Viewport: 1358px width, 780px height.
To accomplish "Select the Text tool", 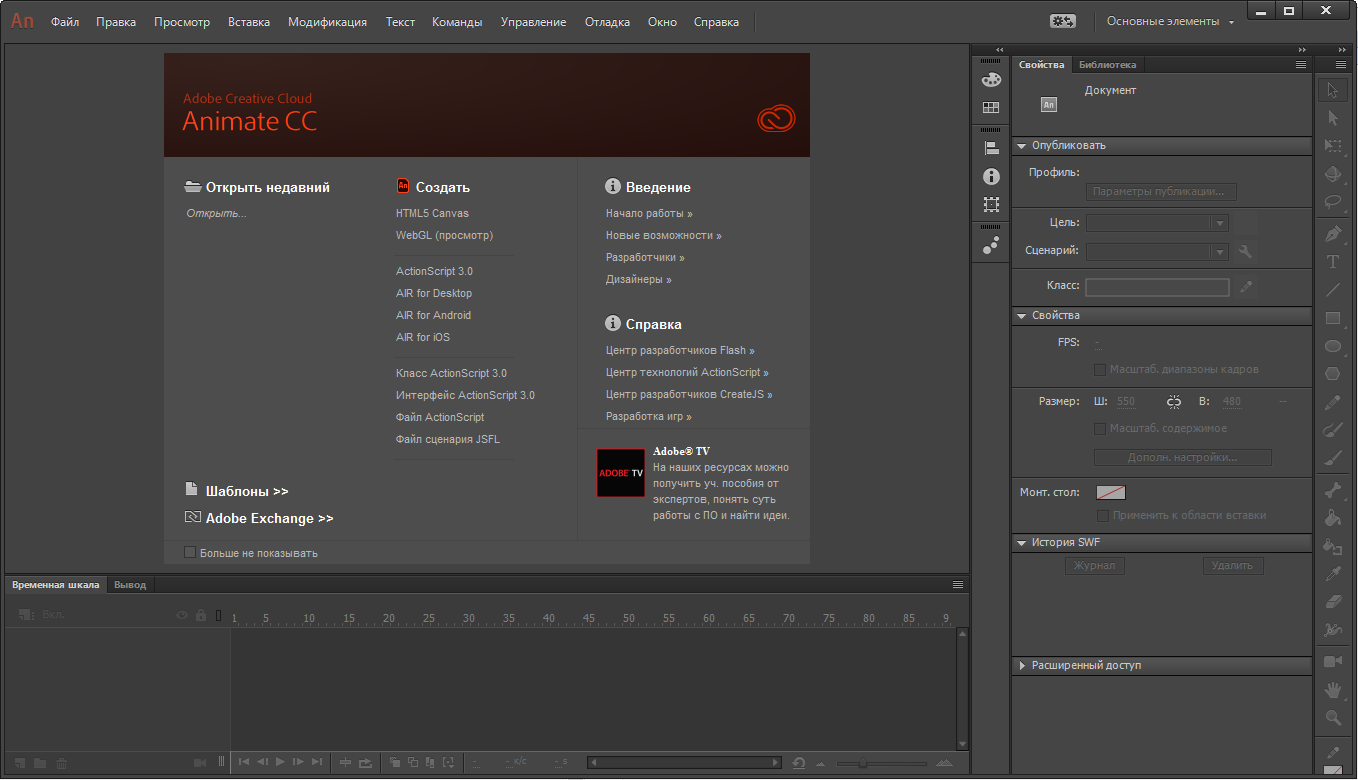I will click(x=1333, y=262).
